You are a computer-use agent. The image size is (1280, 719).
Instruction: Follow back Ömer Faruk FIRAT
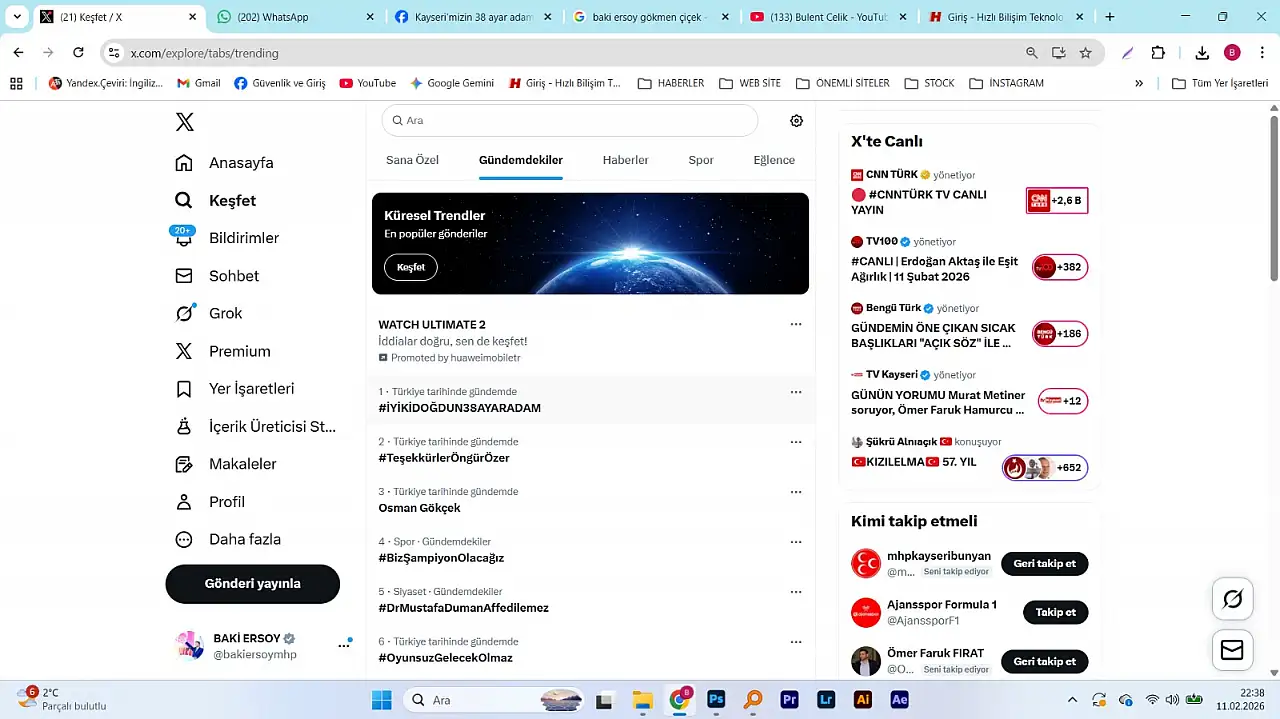pos(1044,661)
